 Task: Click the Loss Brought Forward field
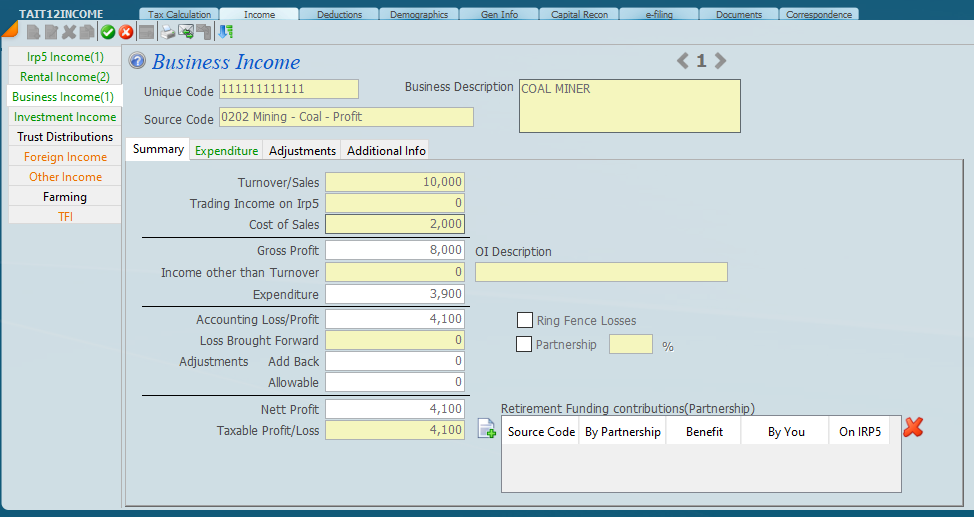(x=395, y=340)
